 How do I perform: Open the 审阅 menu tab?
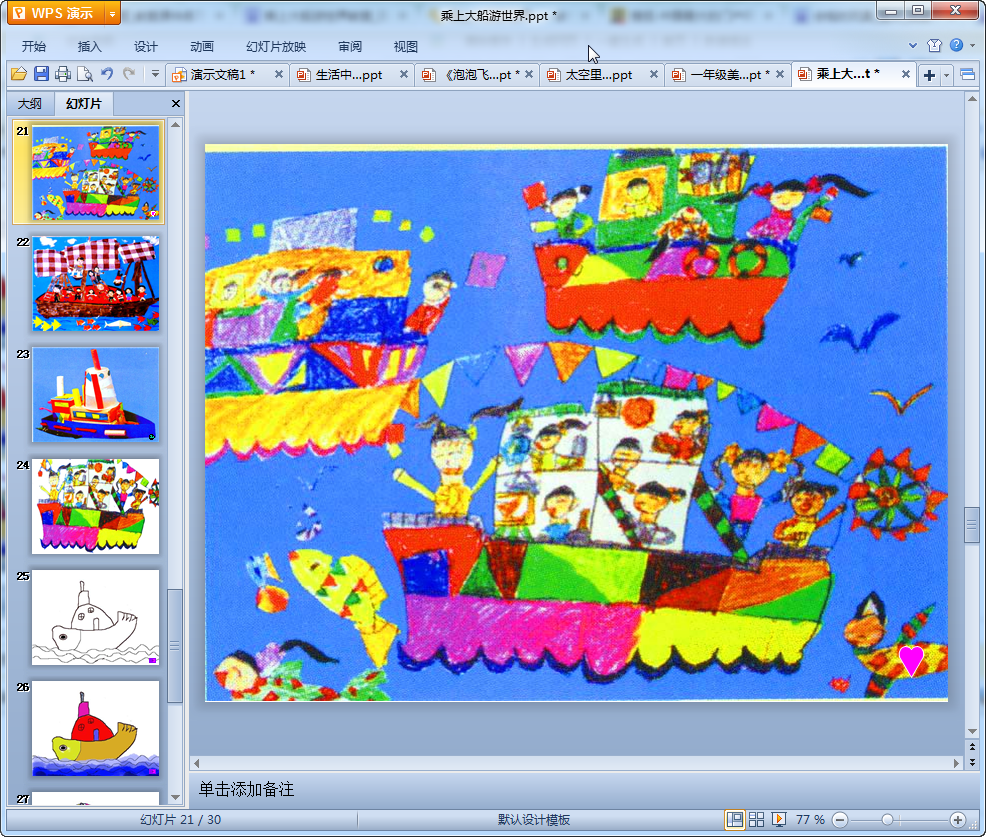coord(350,47)
